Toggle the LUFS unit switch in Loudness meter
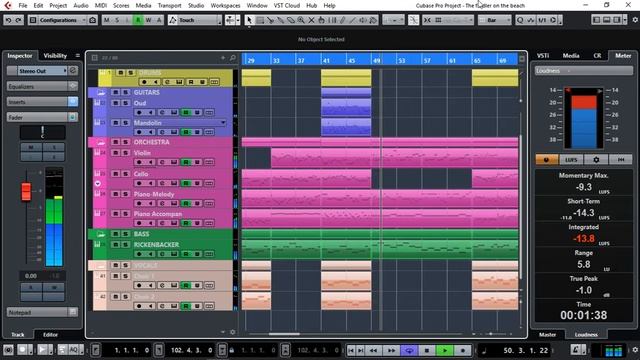 571,160
